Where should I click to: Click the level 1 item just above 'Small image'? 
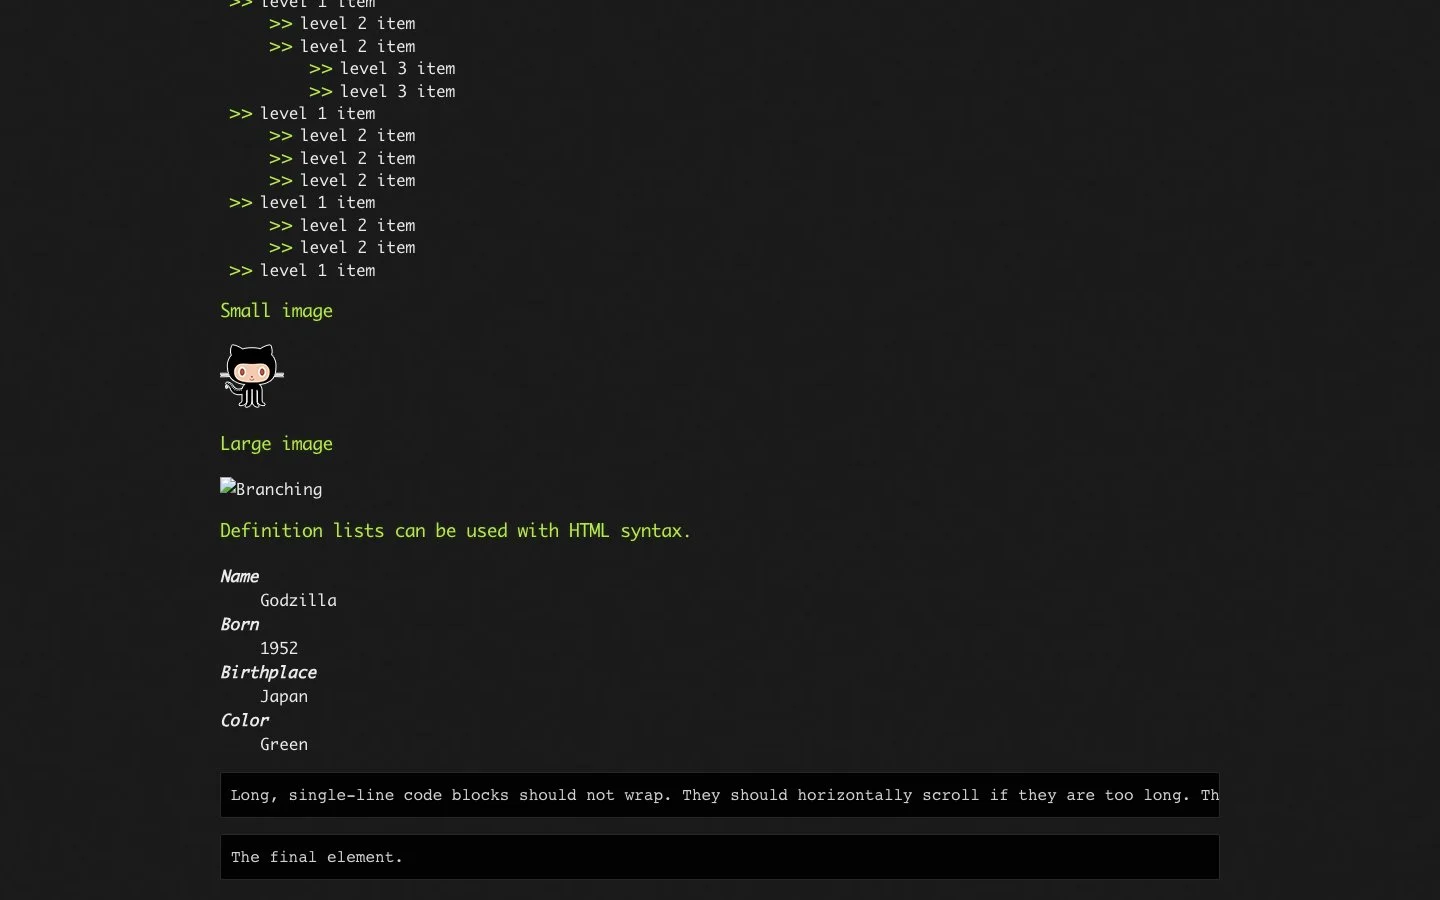pos(317,270)
